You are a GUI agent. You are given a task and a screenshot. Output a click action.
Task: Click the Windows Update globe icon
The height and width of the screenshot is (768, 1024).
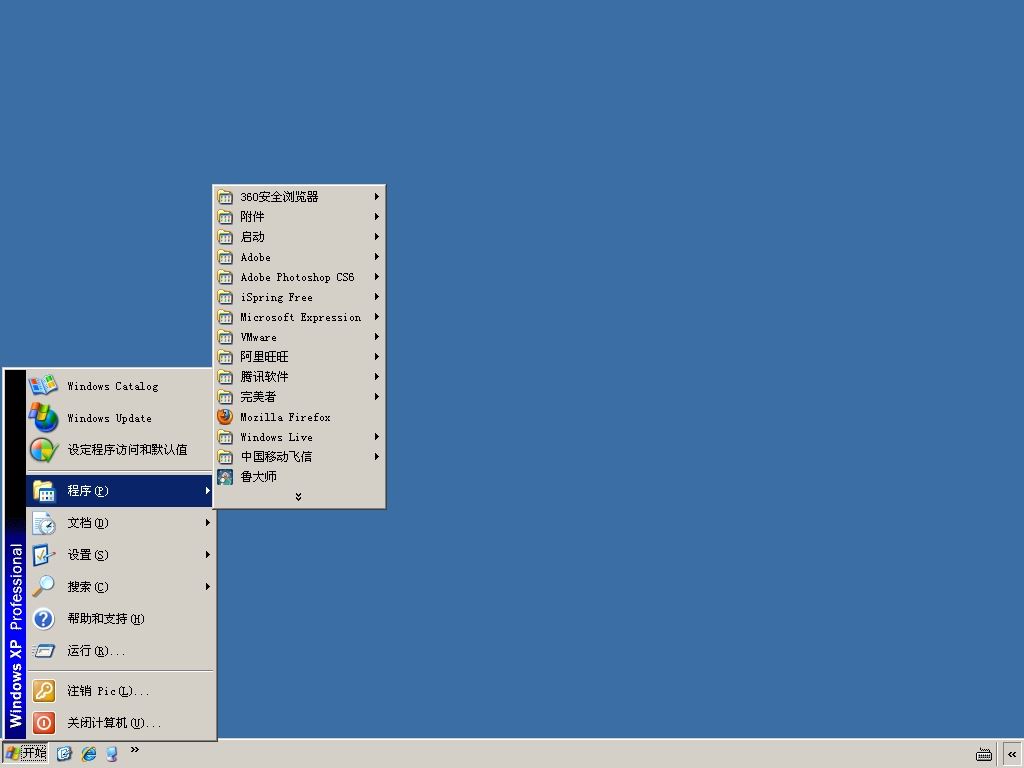pyautogui.click(x=43, y=417)
